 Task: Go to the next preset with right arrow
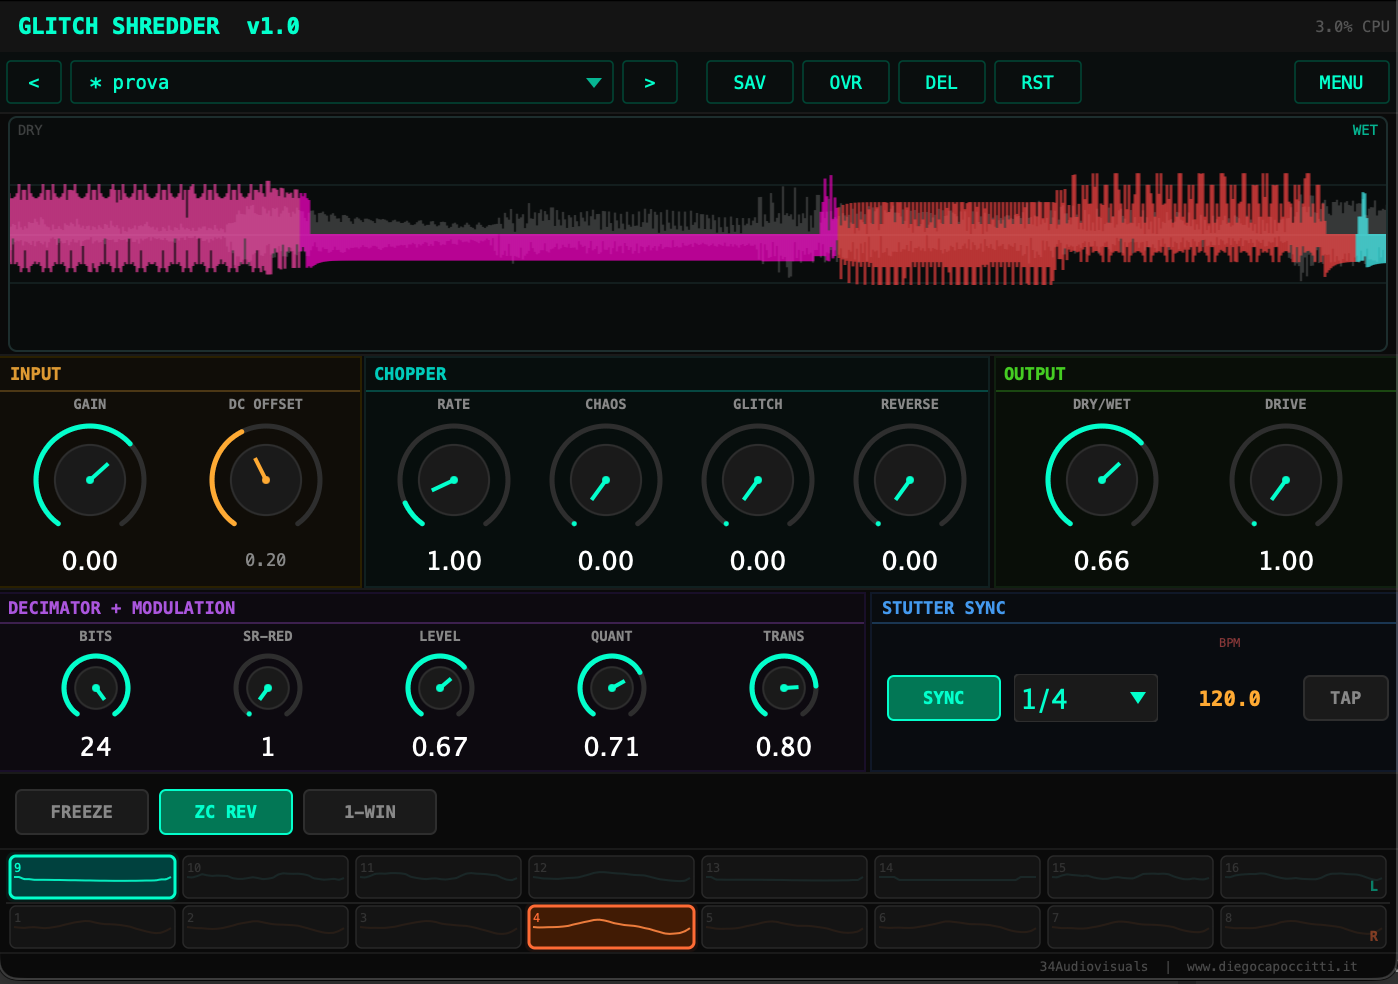[649, 83]
